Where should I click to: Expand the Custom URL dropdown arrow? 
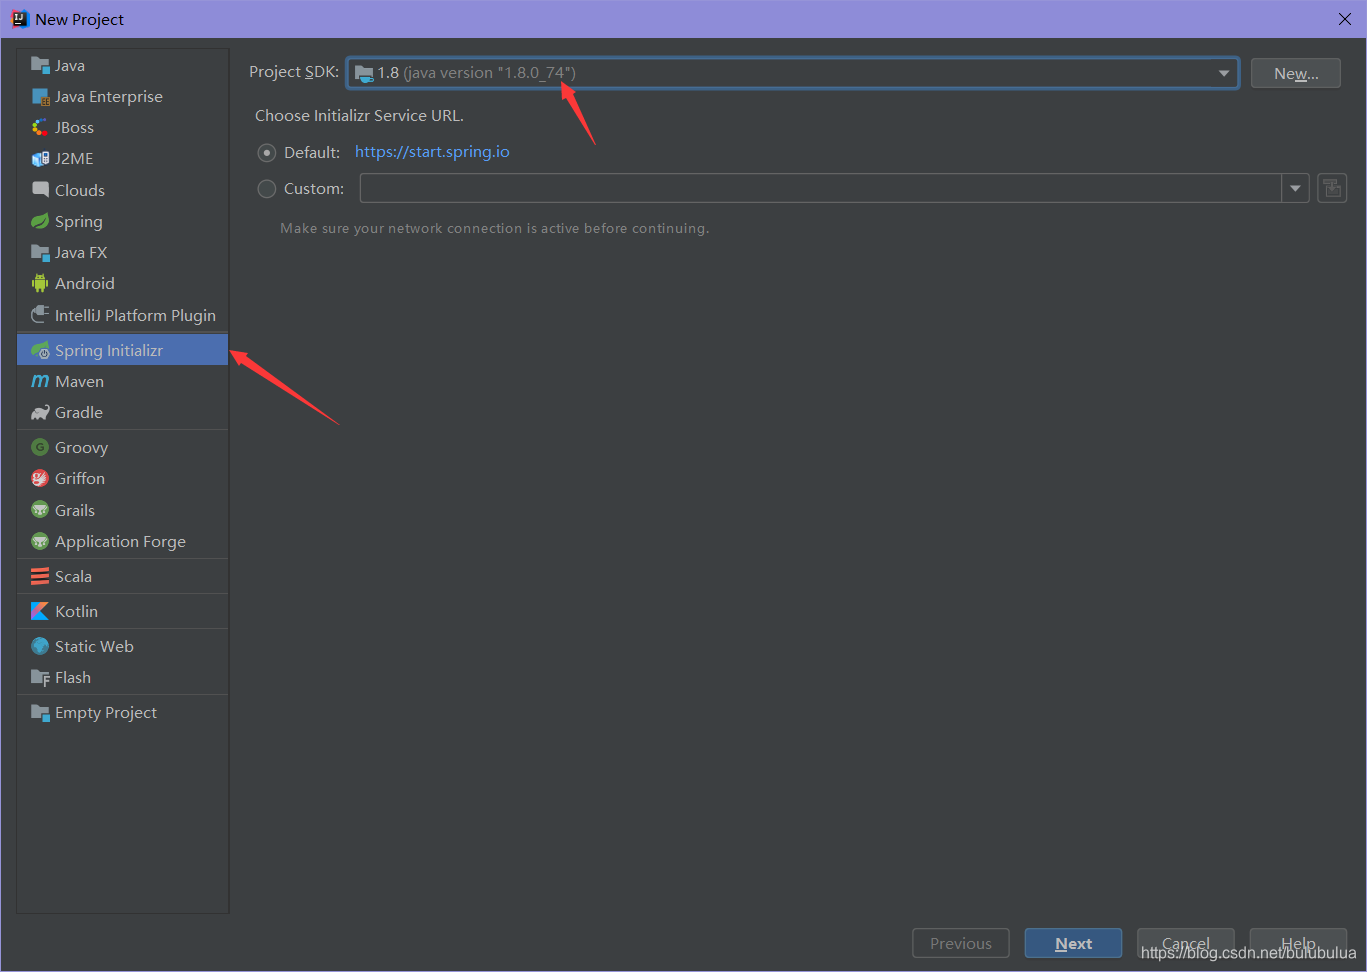(x=1296, y=188)
